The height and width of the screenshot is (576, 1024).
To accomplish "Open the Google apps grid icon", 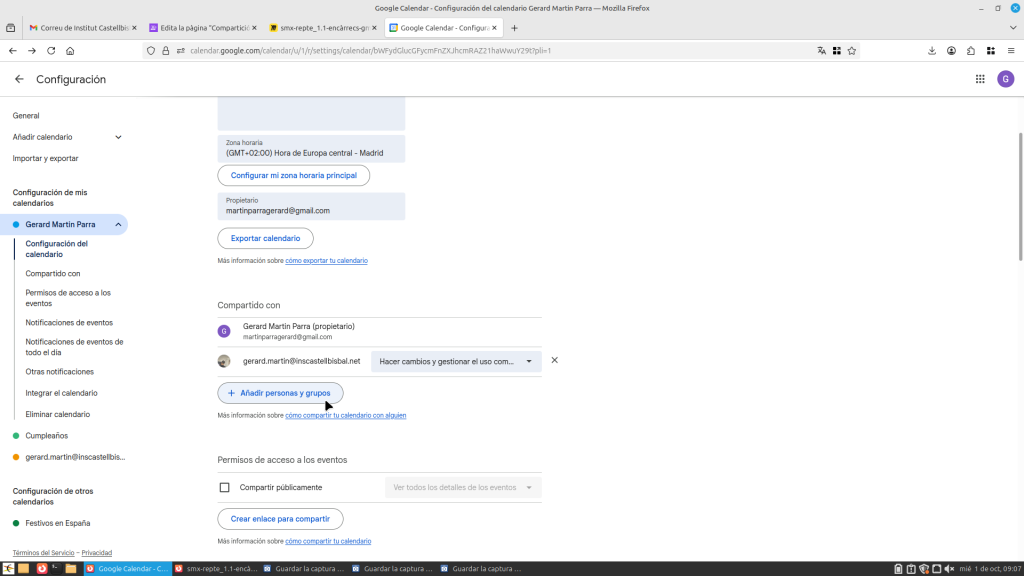I will (x=980, y=79).
